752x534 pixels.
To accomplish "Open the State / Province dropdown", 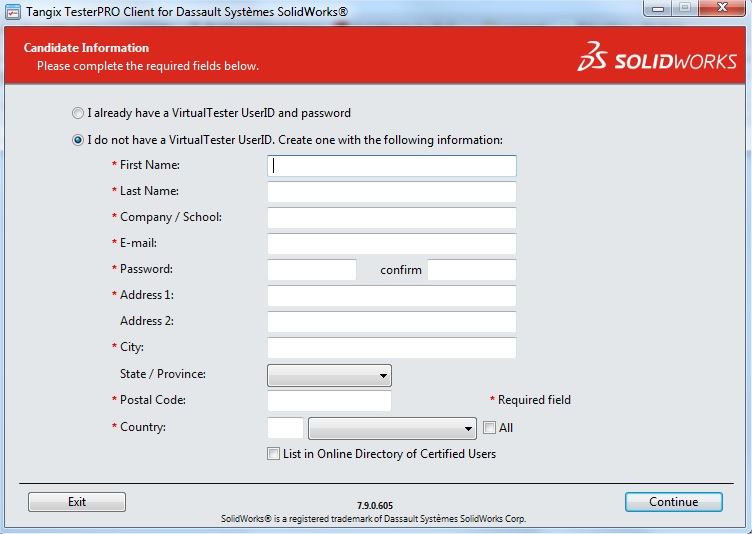I will [x=329, y=375].
